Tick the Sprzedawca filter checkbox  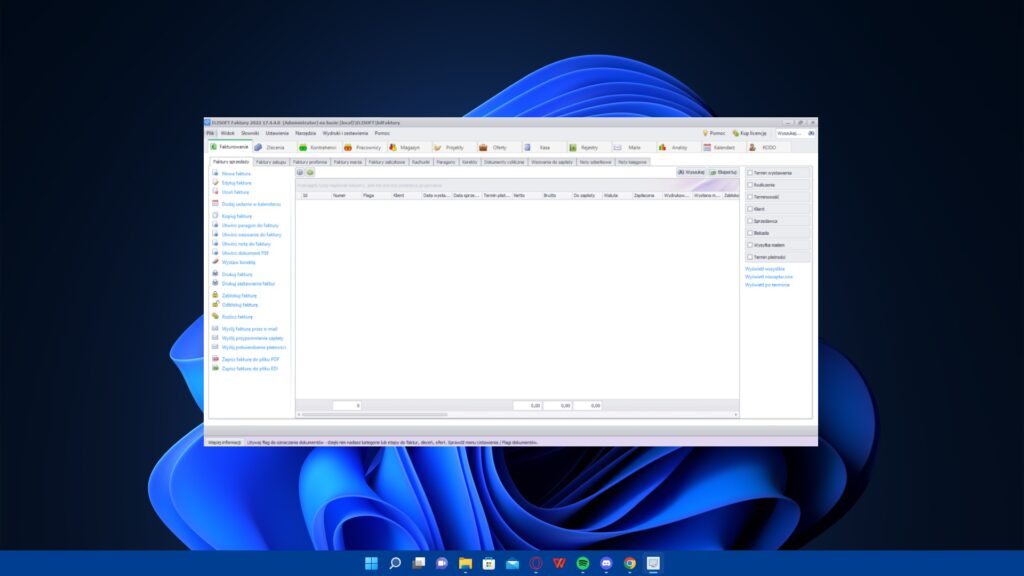pos(750,221)
